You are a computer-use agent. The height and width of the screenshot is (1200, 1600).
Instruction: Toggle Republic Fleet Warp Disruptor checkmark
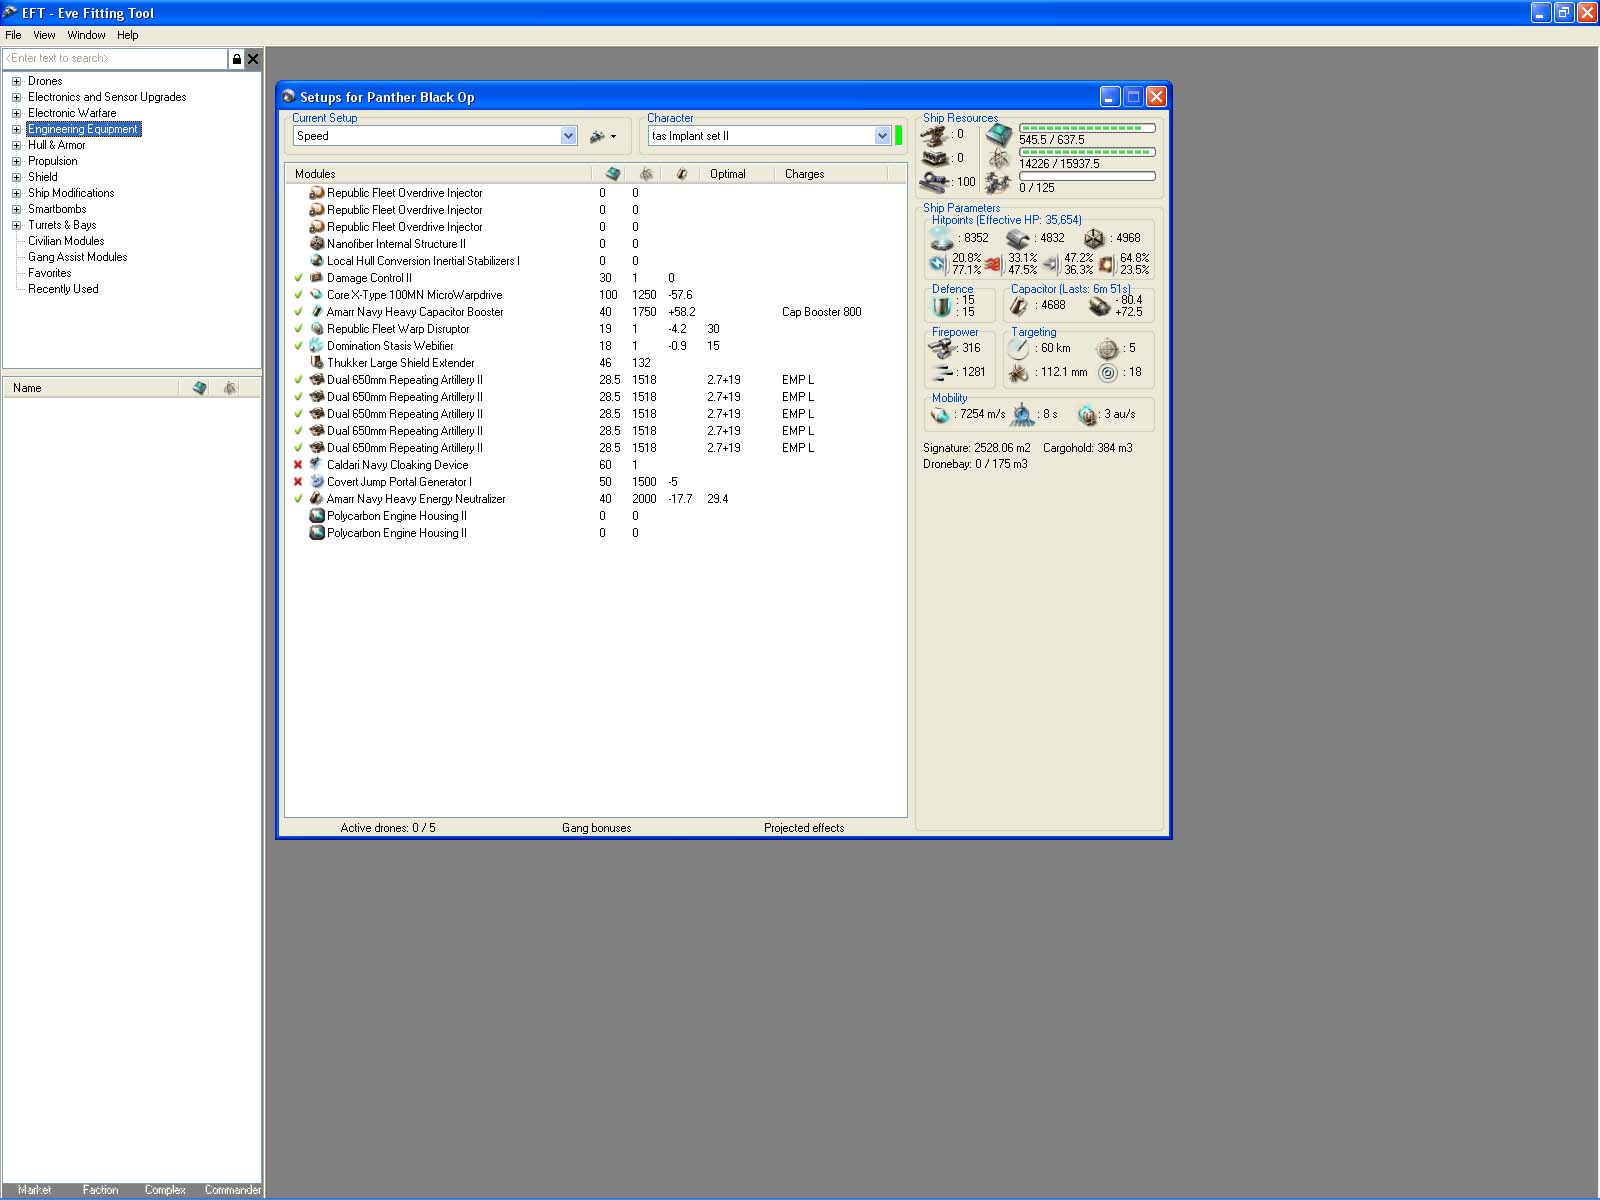coord(298,329)
